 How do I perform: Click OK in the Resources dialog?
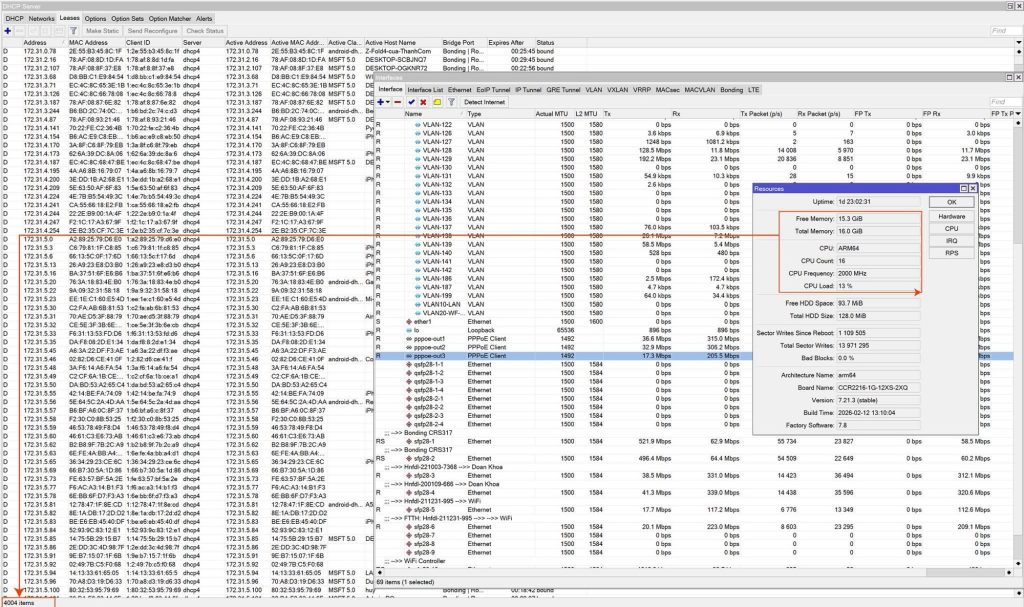point(950,202)
